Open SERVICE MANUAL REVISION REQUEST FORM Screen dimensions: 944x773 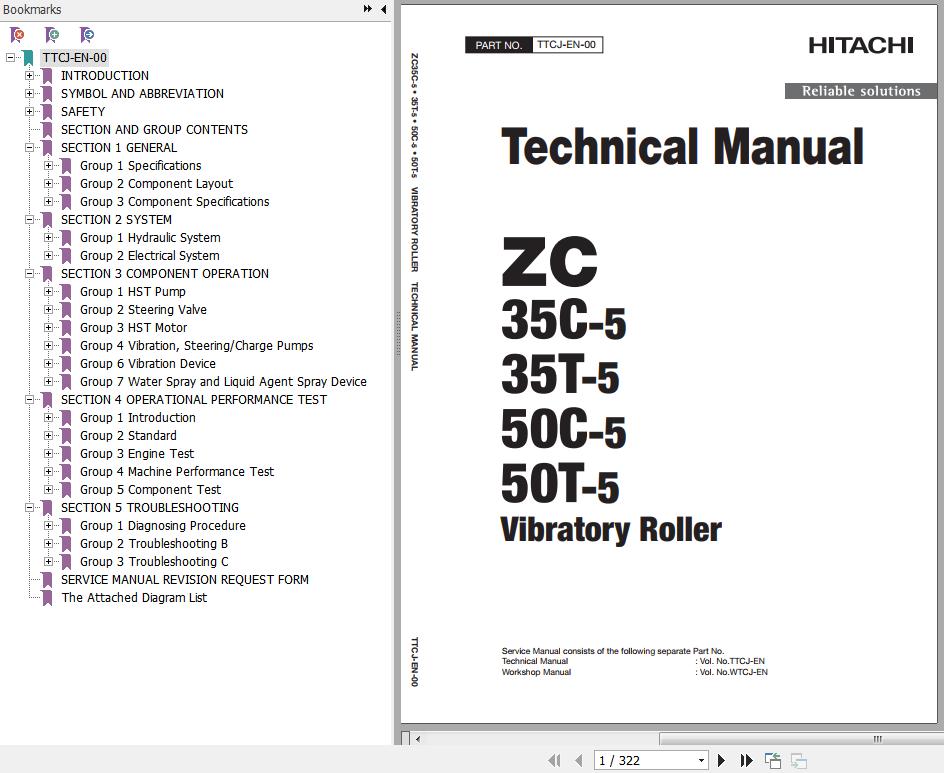185,580
